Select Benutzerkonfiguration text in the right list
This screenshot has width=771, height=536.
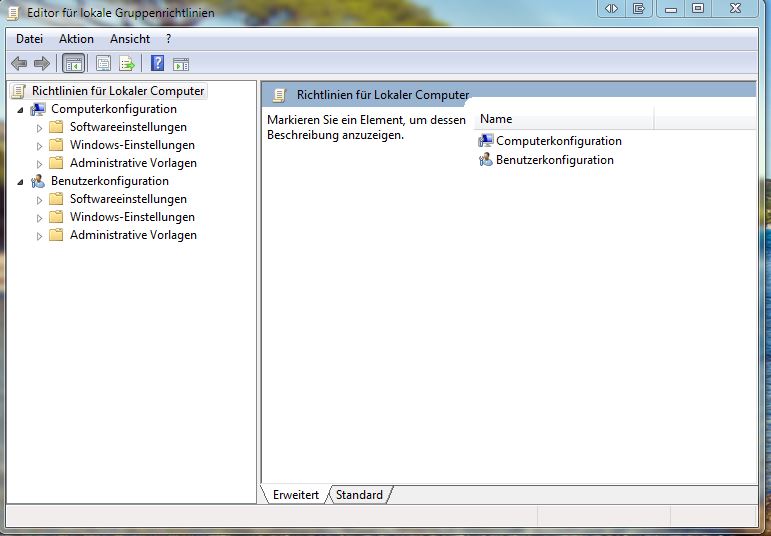pyautogui.click(x=555, y=160)
